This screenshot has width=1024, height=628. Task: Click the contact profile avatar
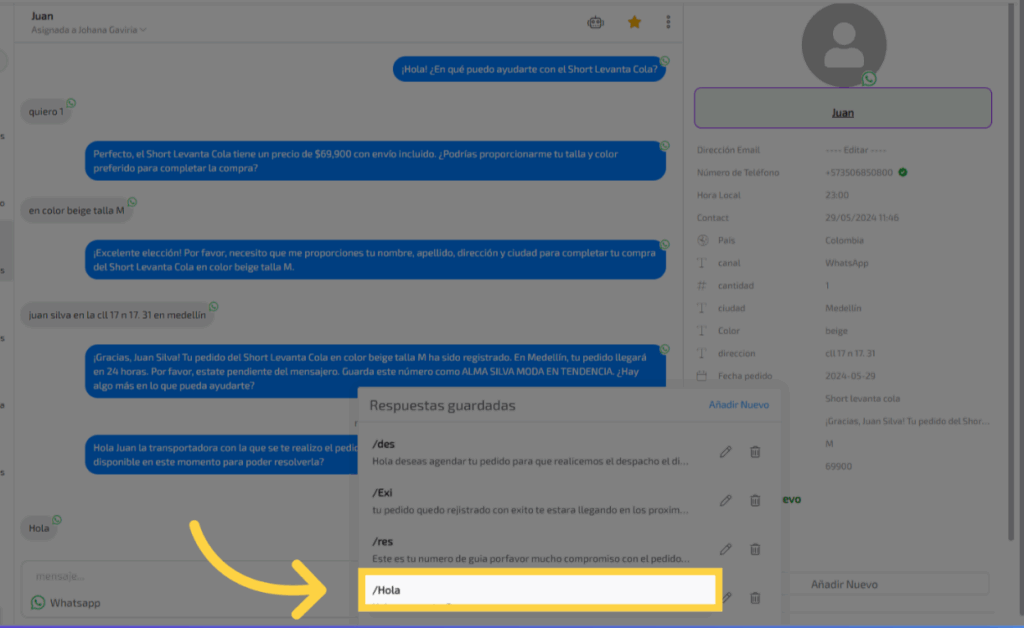(843, 43)
